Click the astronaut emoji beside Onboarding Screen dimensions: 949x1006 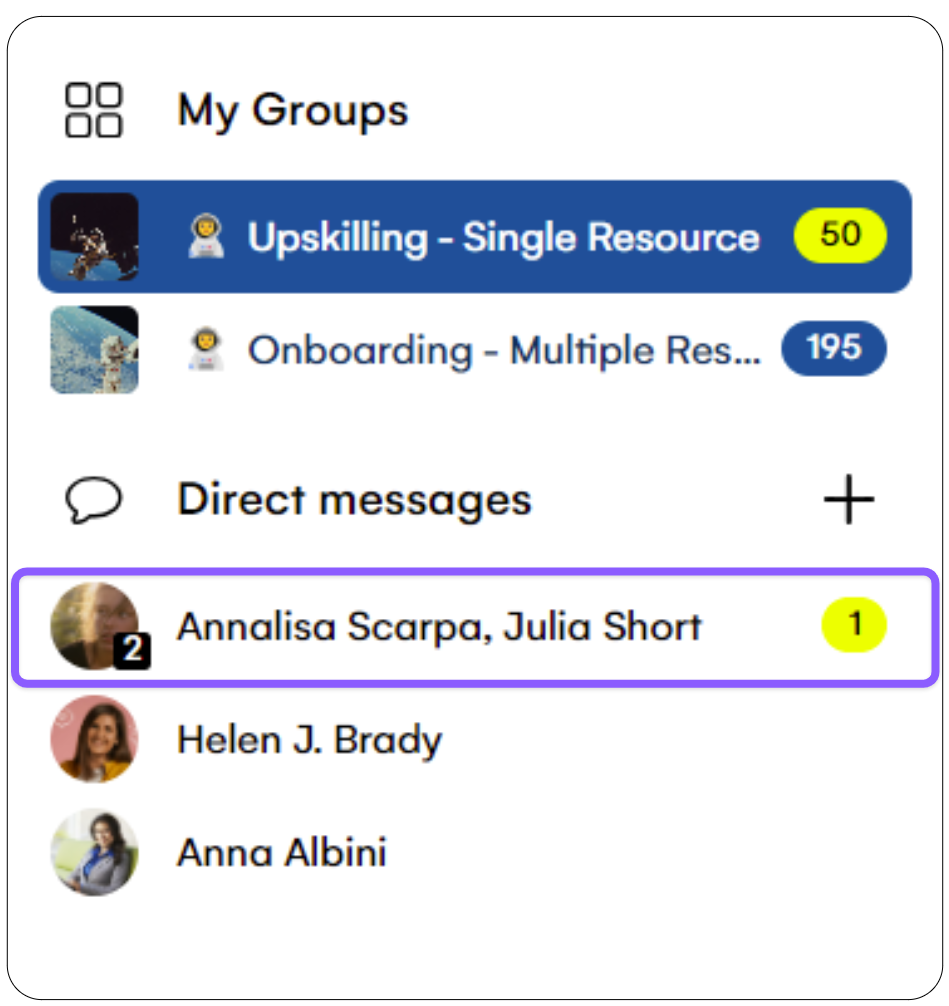tap(205, 350)
